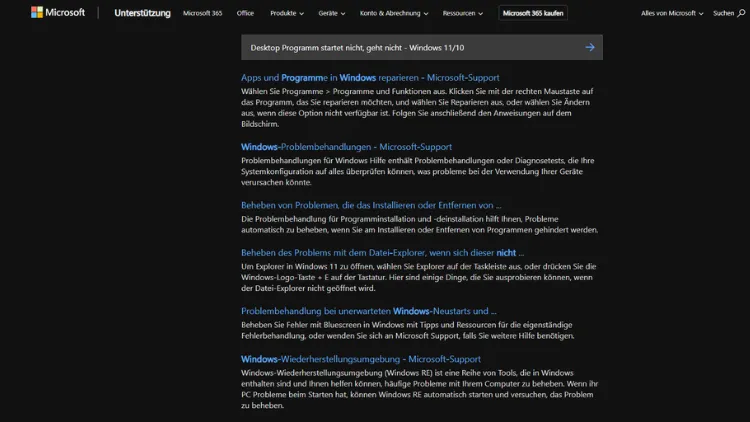The height and width of the screenshot is (422, 750).
Task: Expand the Produkte dropdown
Action: (287, 13)
